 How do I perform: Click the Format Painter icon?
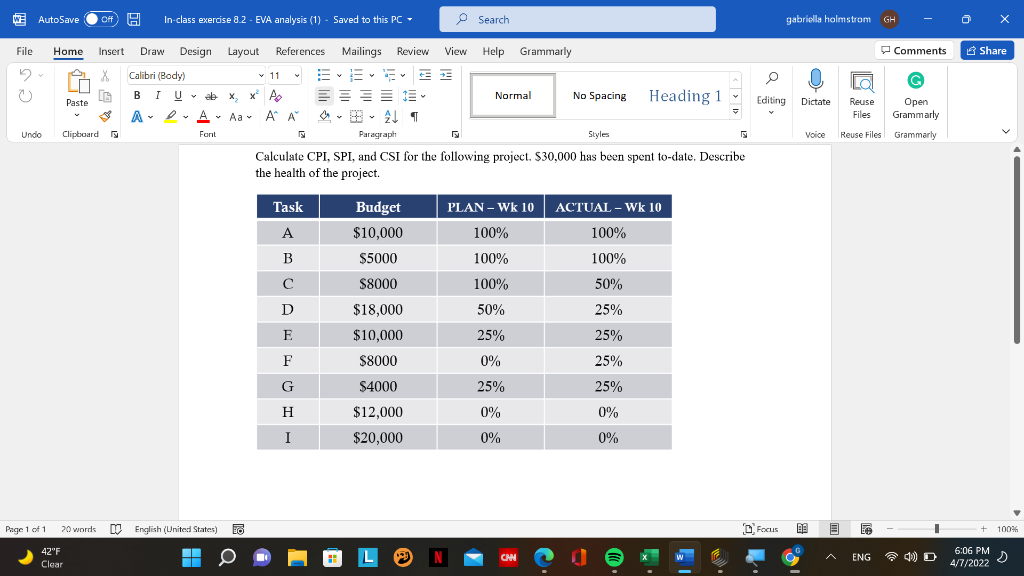[103, 116]
